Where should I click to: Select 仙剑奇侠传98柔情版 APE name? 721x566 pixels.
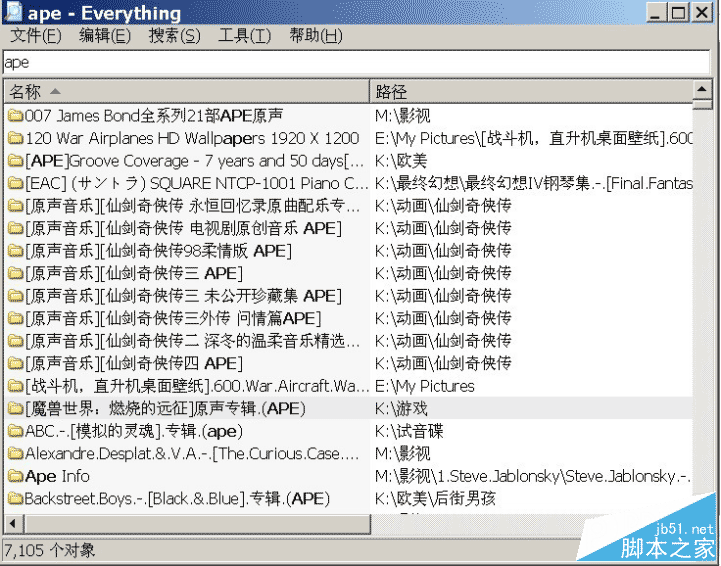pos(159,251)
